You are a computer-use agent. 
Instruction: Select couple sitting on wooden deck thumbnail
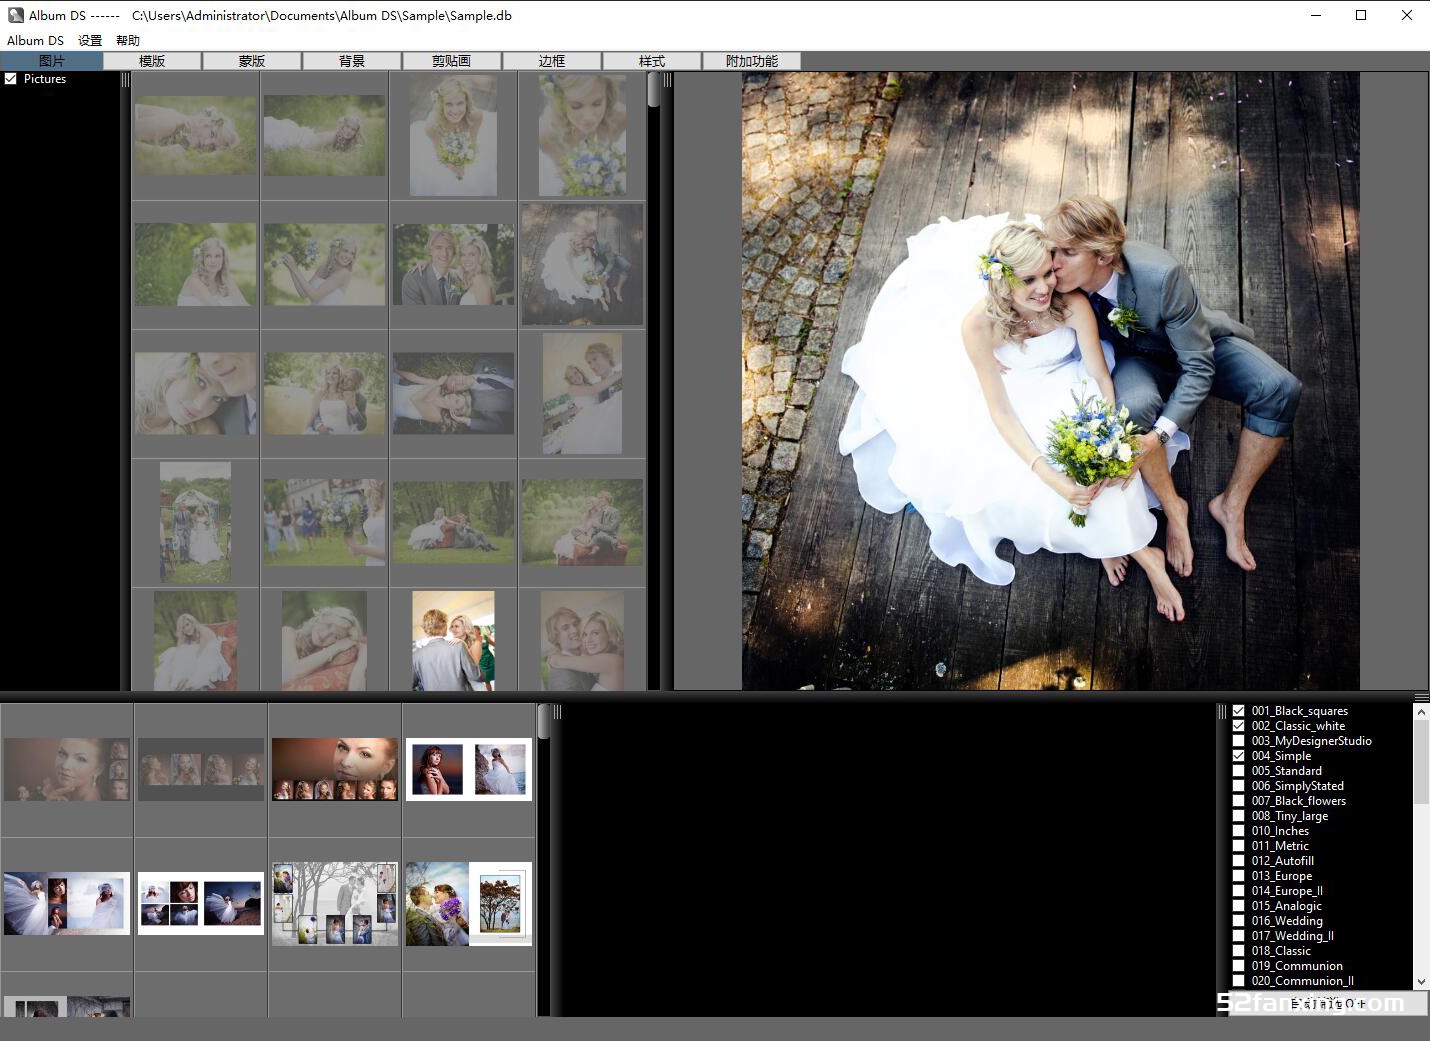(x=582, y=265)
